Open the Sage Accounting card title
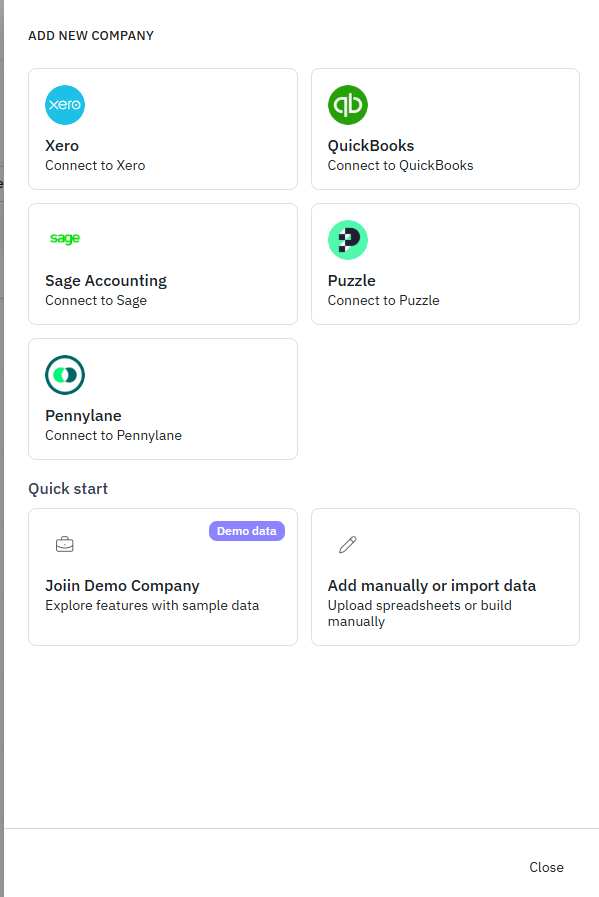This screenshot has width=599, height=897. [106, 281]
